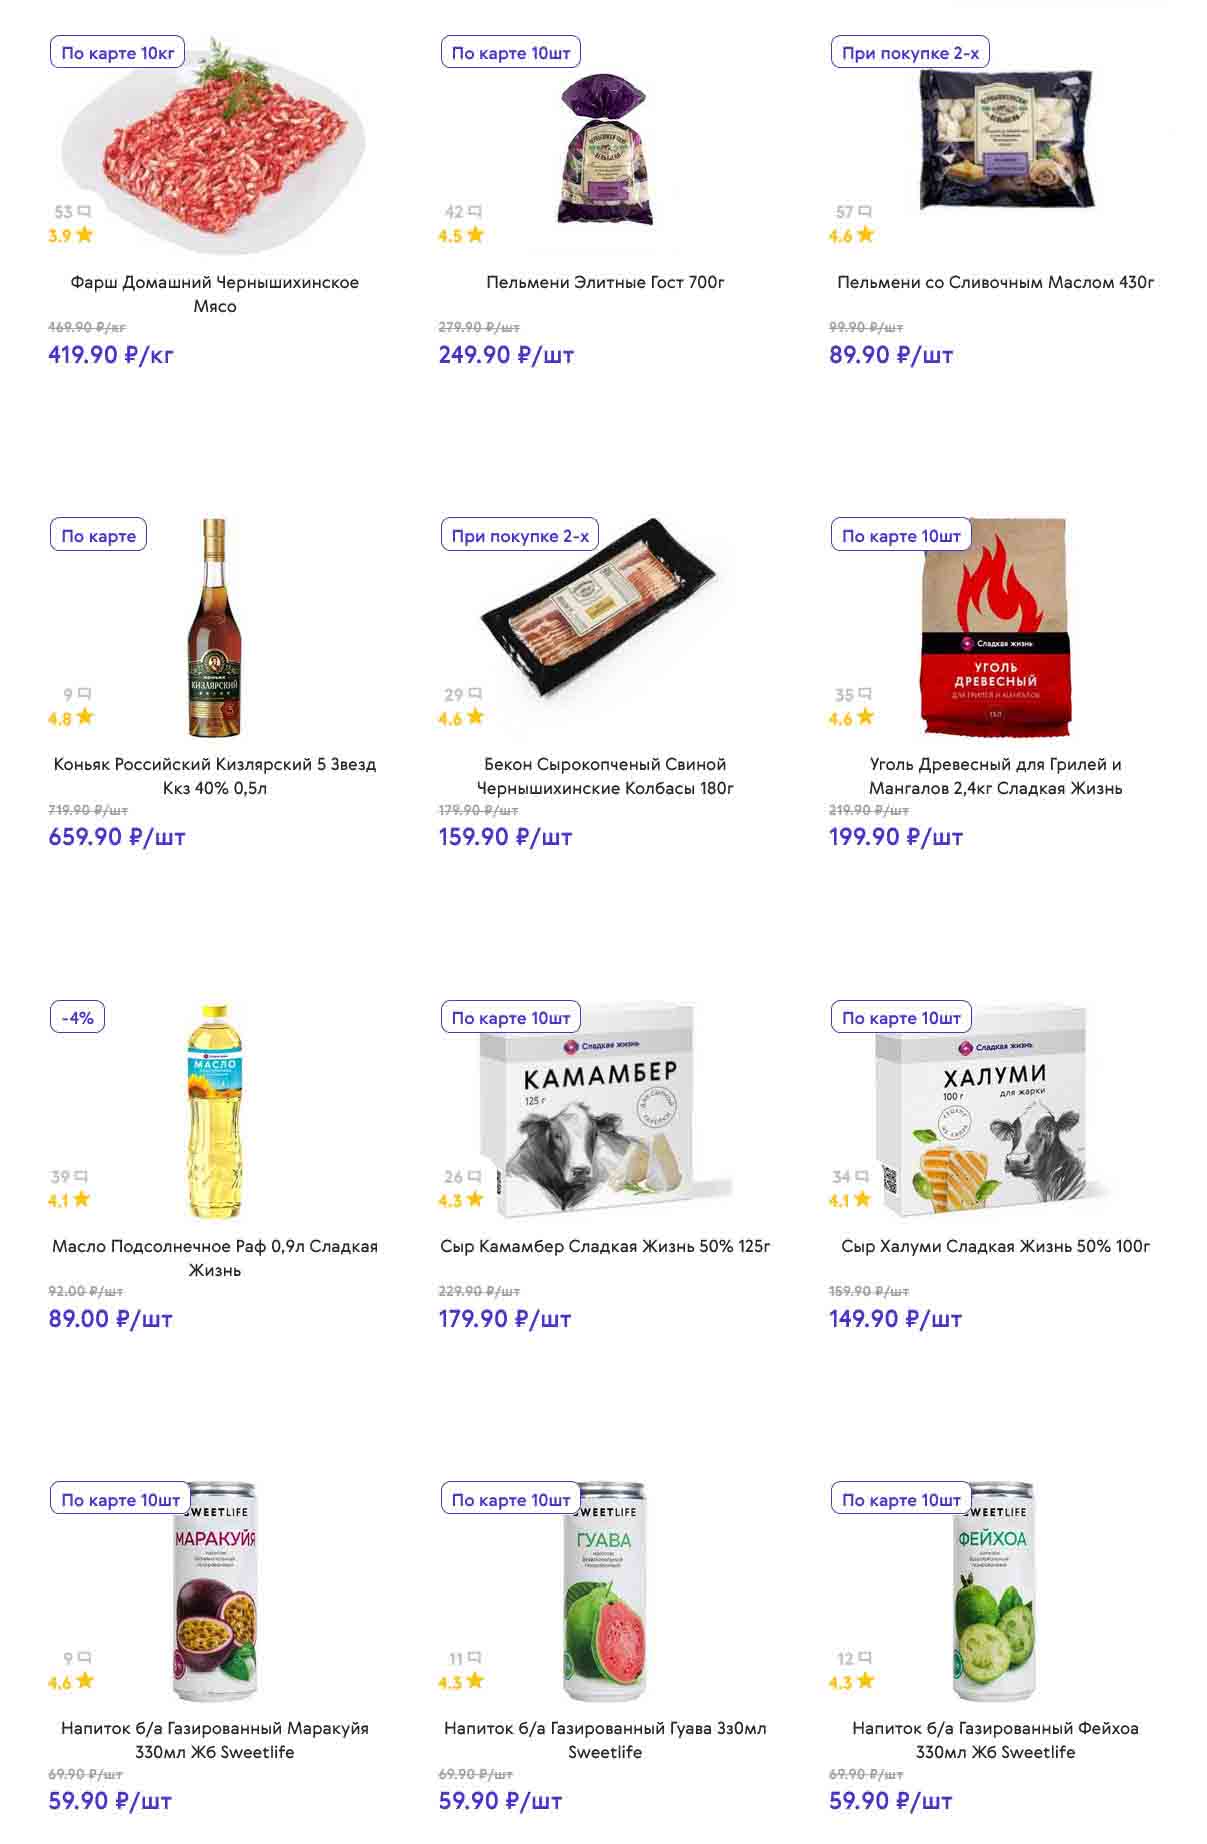The height and width of the screenshot is (1844, 1207).
Task: Click the comments icon on Напиток Фейхоа
Action: pyautogui.click(x=865, y=1658)
